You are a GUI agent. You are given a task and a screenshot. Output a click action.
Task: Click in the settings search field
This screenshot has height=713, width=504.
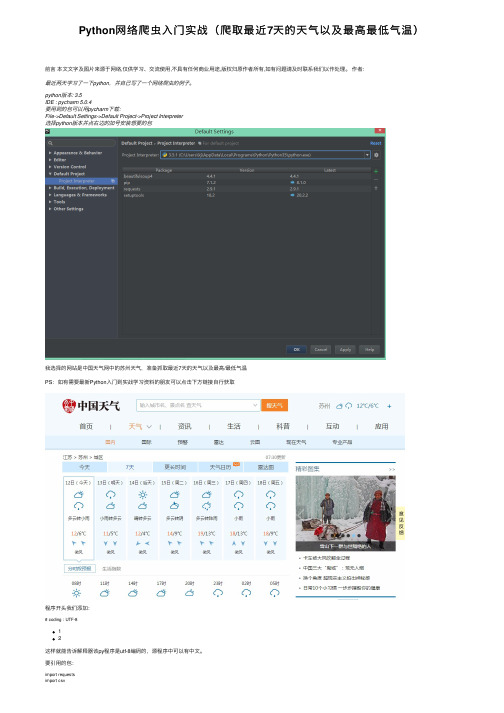(81, 143)
